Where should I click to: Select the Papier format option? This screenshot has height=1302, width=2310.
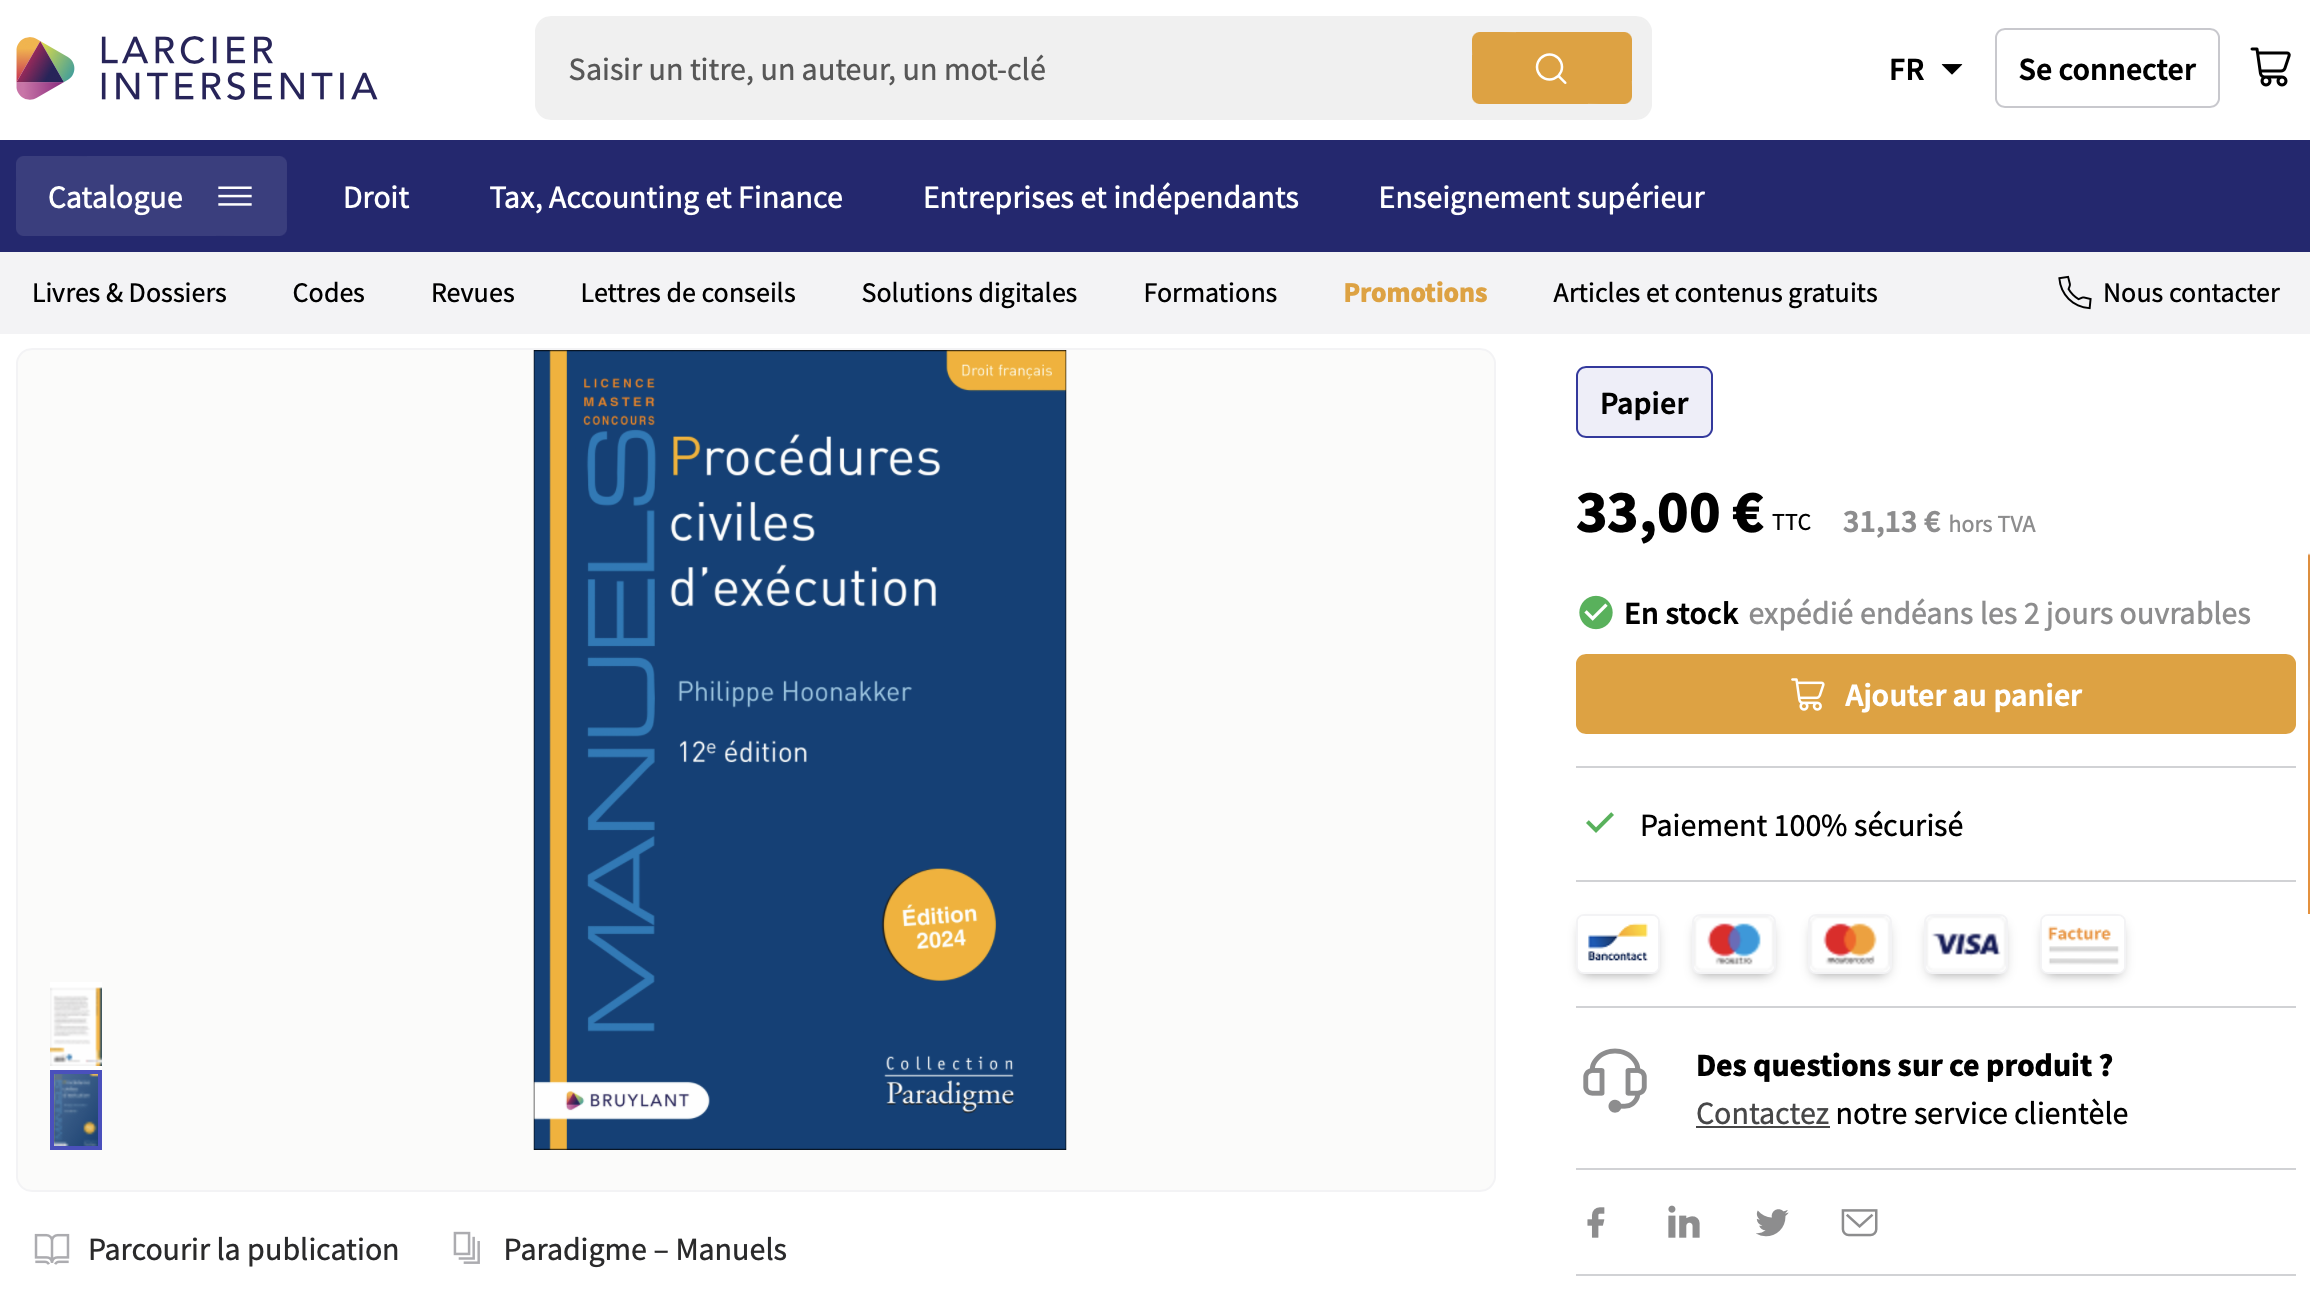tap(1644, 402)
